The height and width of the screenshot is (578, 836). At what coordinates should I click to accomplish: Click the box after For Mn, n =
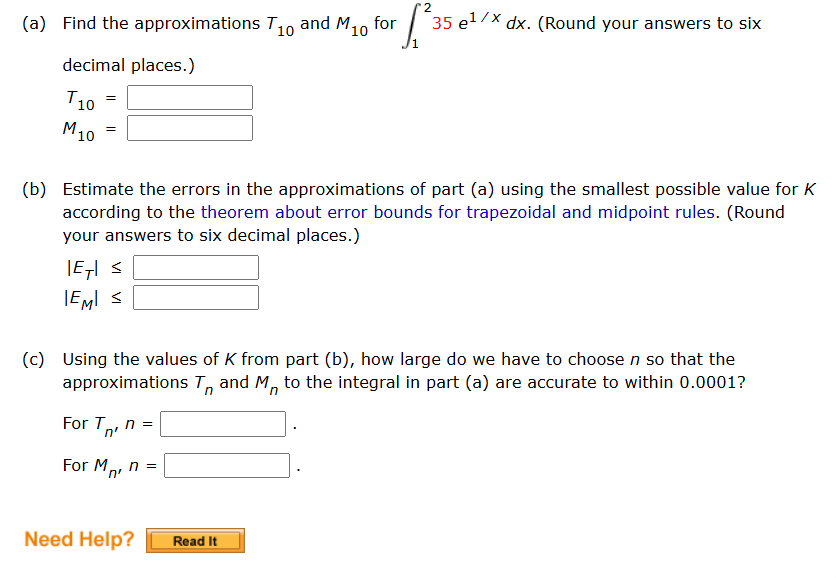click(227, 464)
